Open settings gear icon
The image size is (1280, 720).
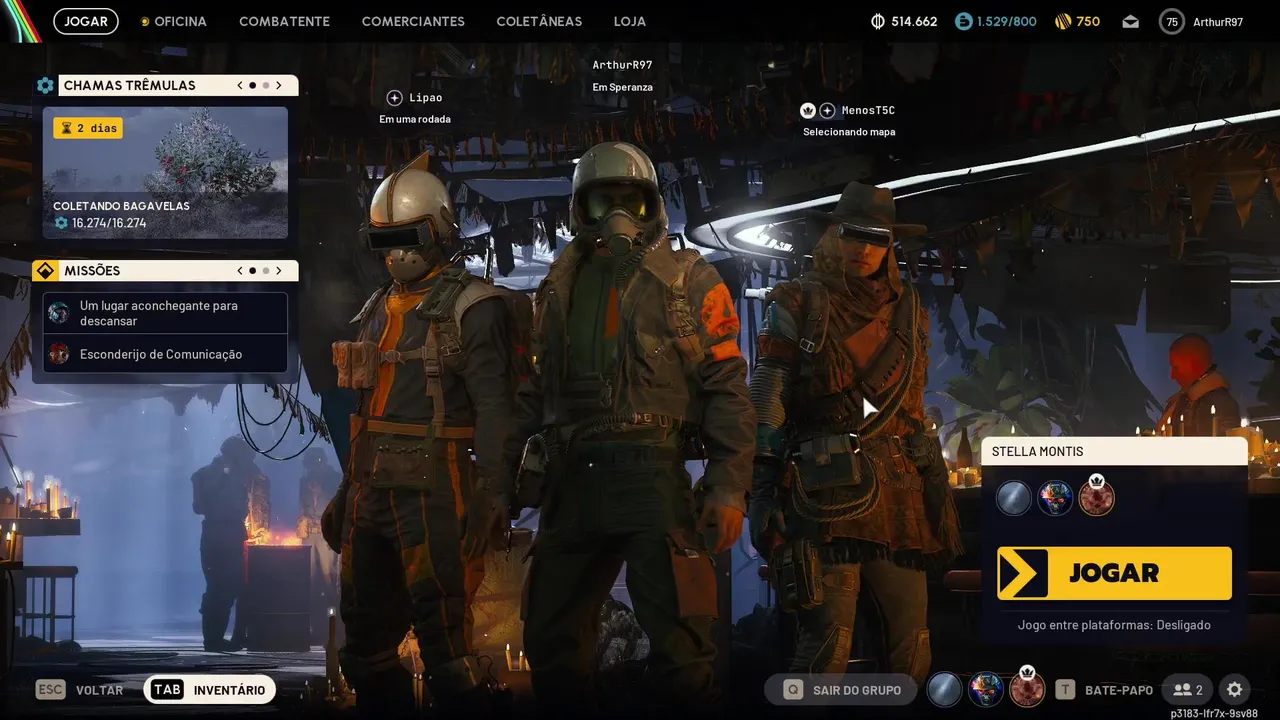coord(1234,690)
